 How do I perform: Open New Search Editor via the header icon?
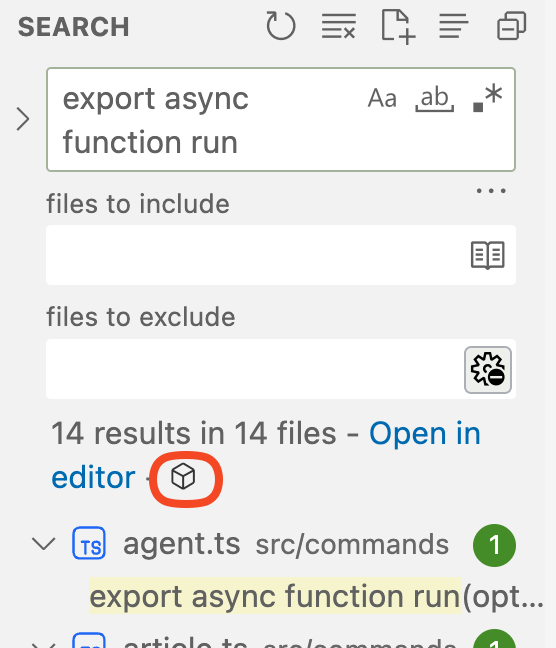pos(398,27)
